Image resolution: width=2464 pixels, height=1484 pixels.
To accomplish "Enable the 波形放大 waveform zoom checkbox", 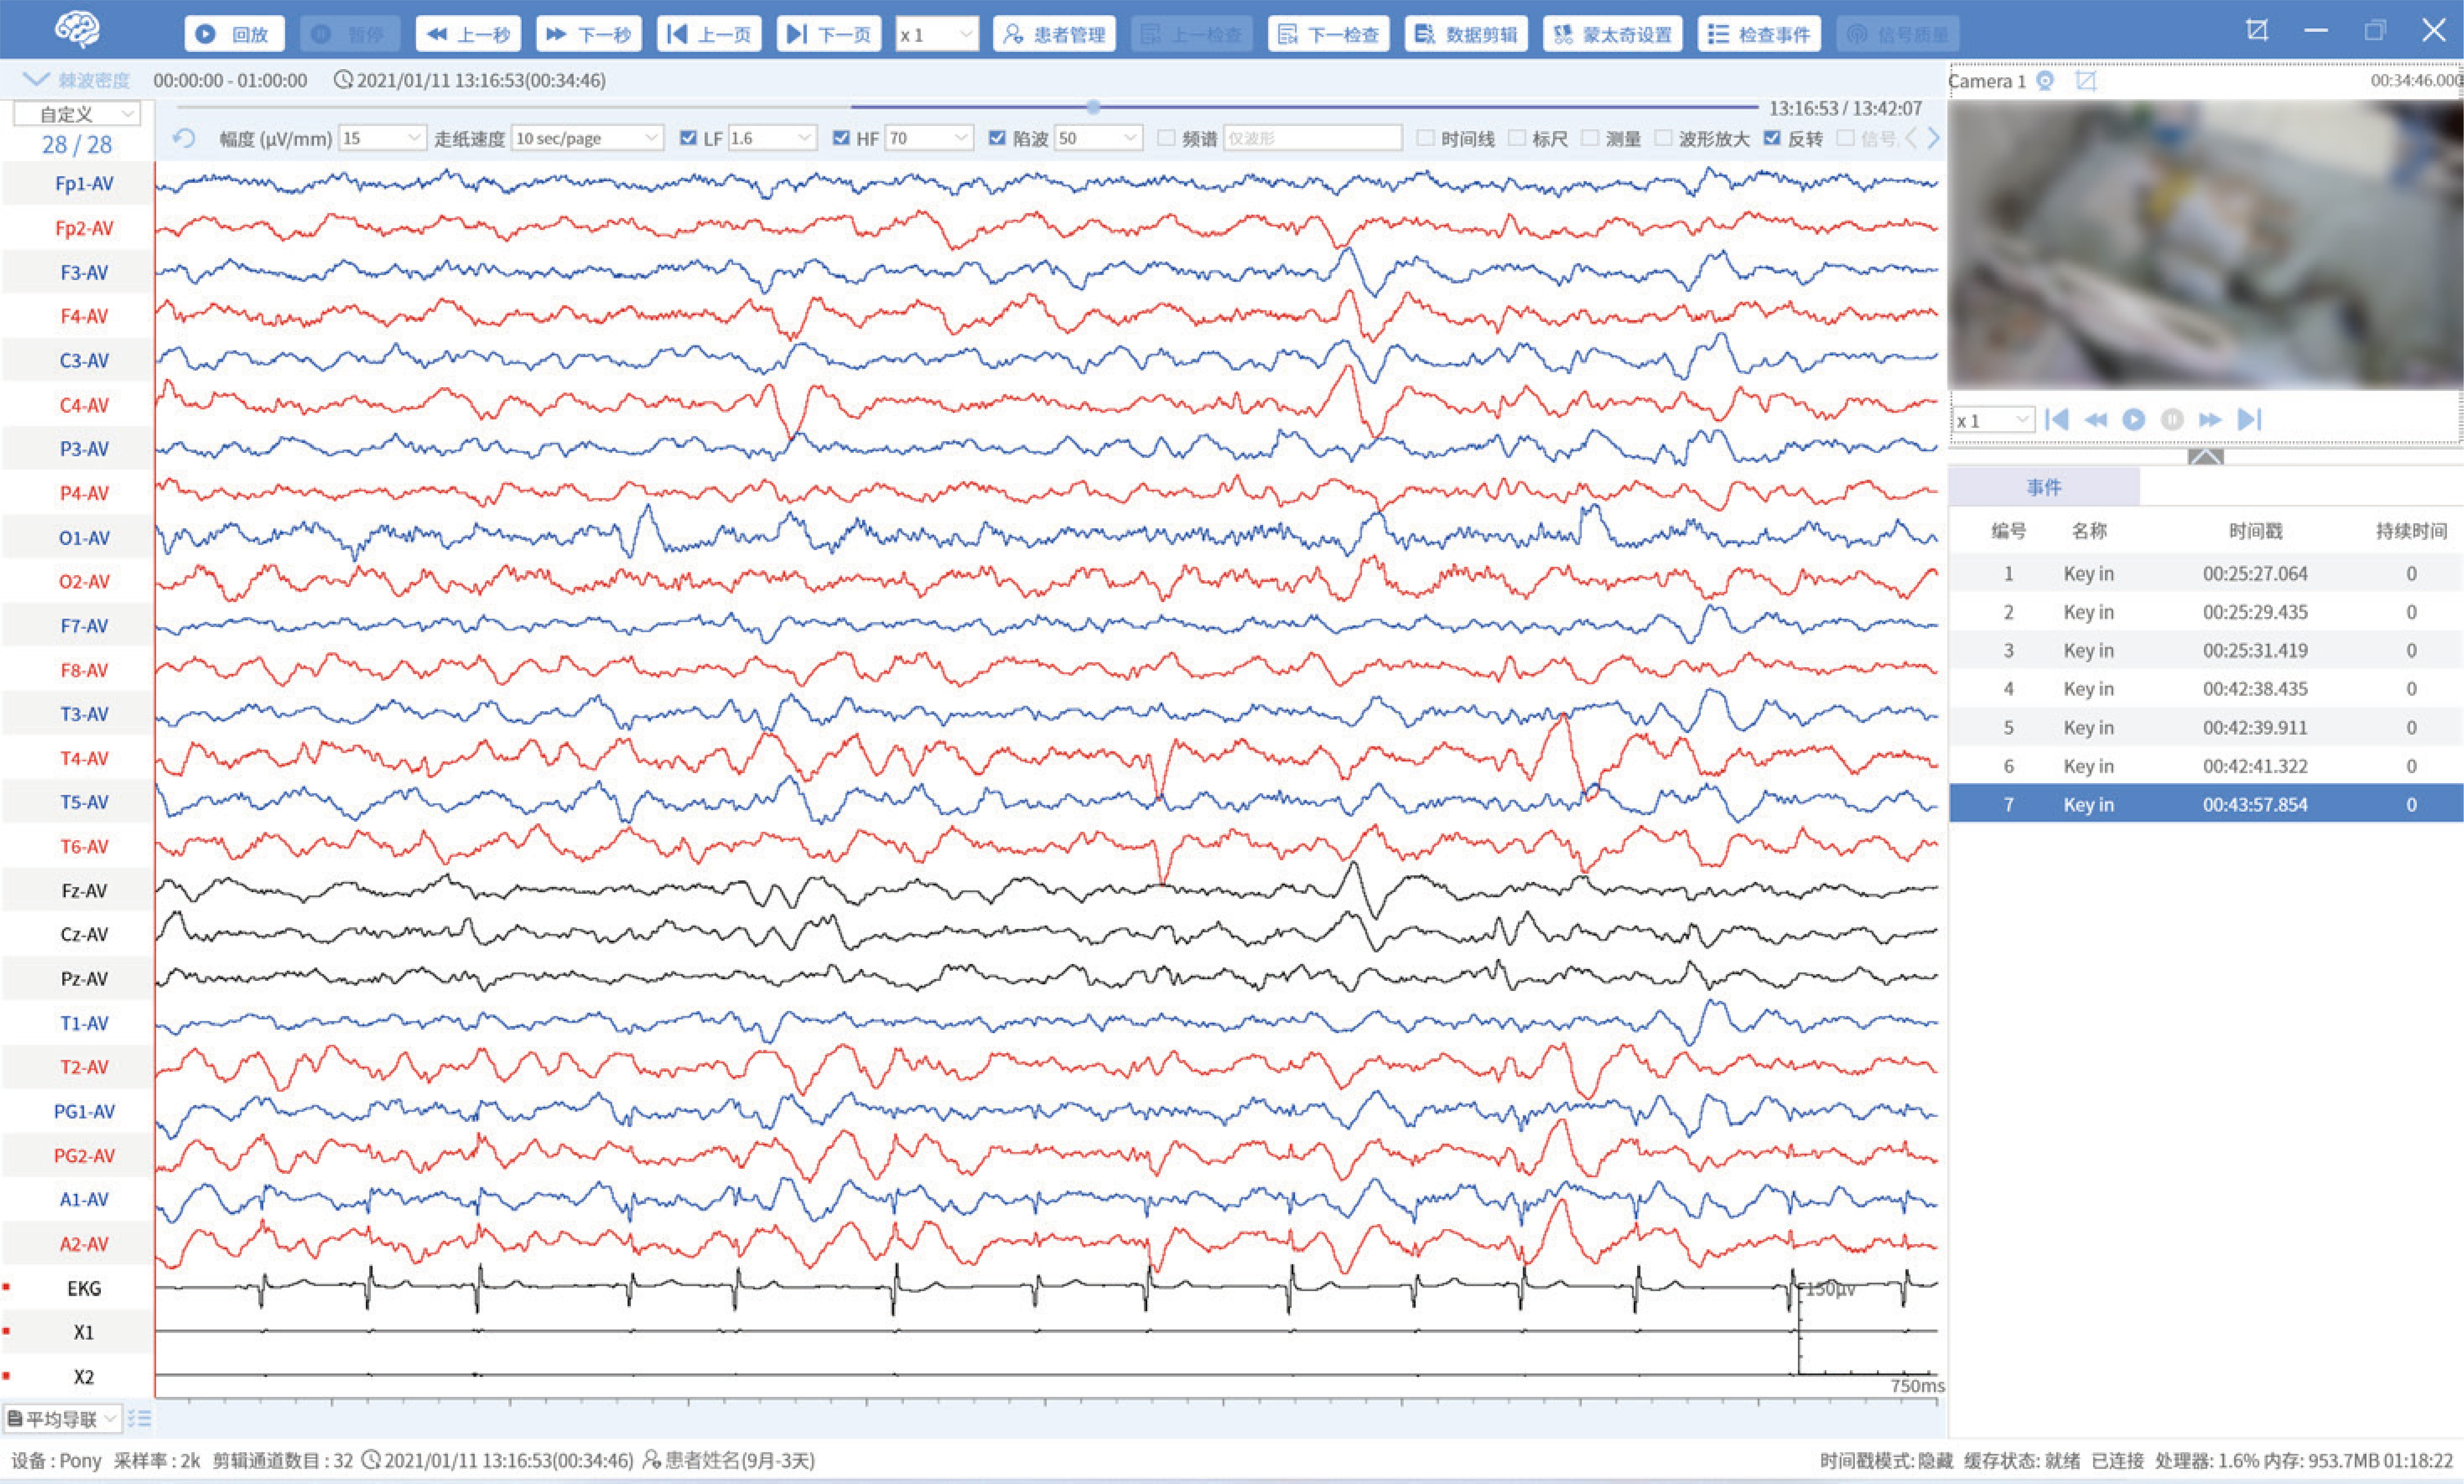I will click(x=1663, y=138).
